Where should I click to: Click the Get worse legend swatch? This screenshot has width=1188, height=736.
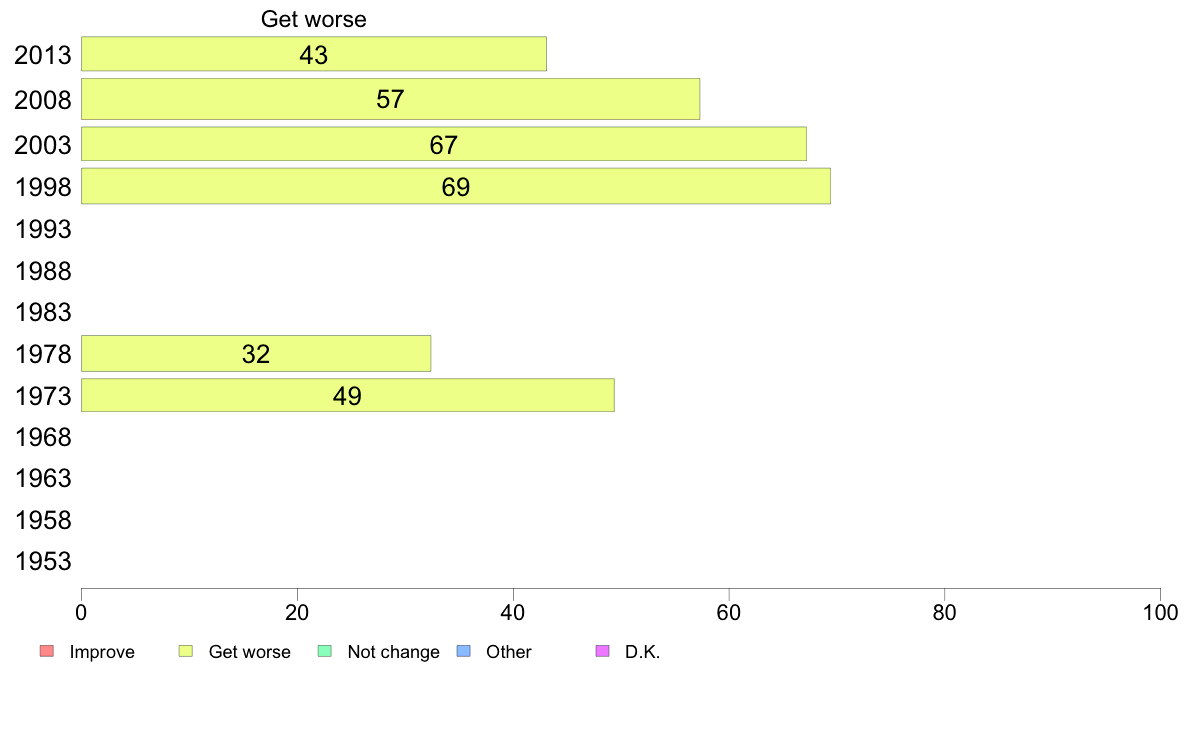pyautogui.click(x=186, y=651)
